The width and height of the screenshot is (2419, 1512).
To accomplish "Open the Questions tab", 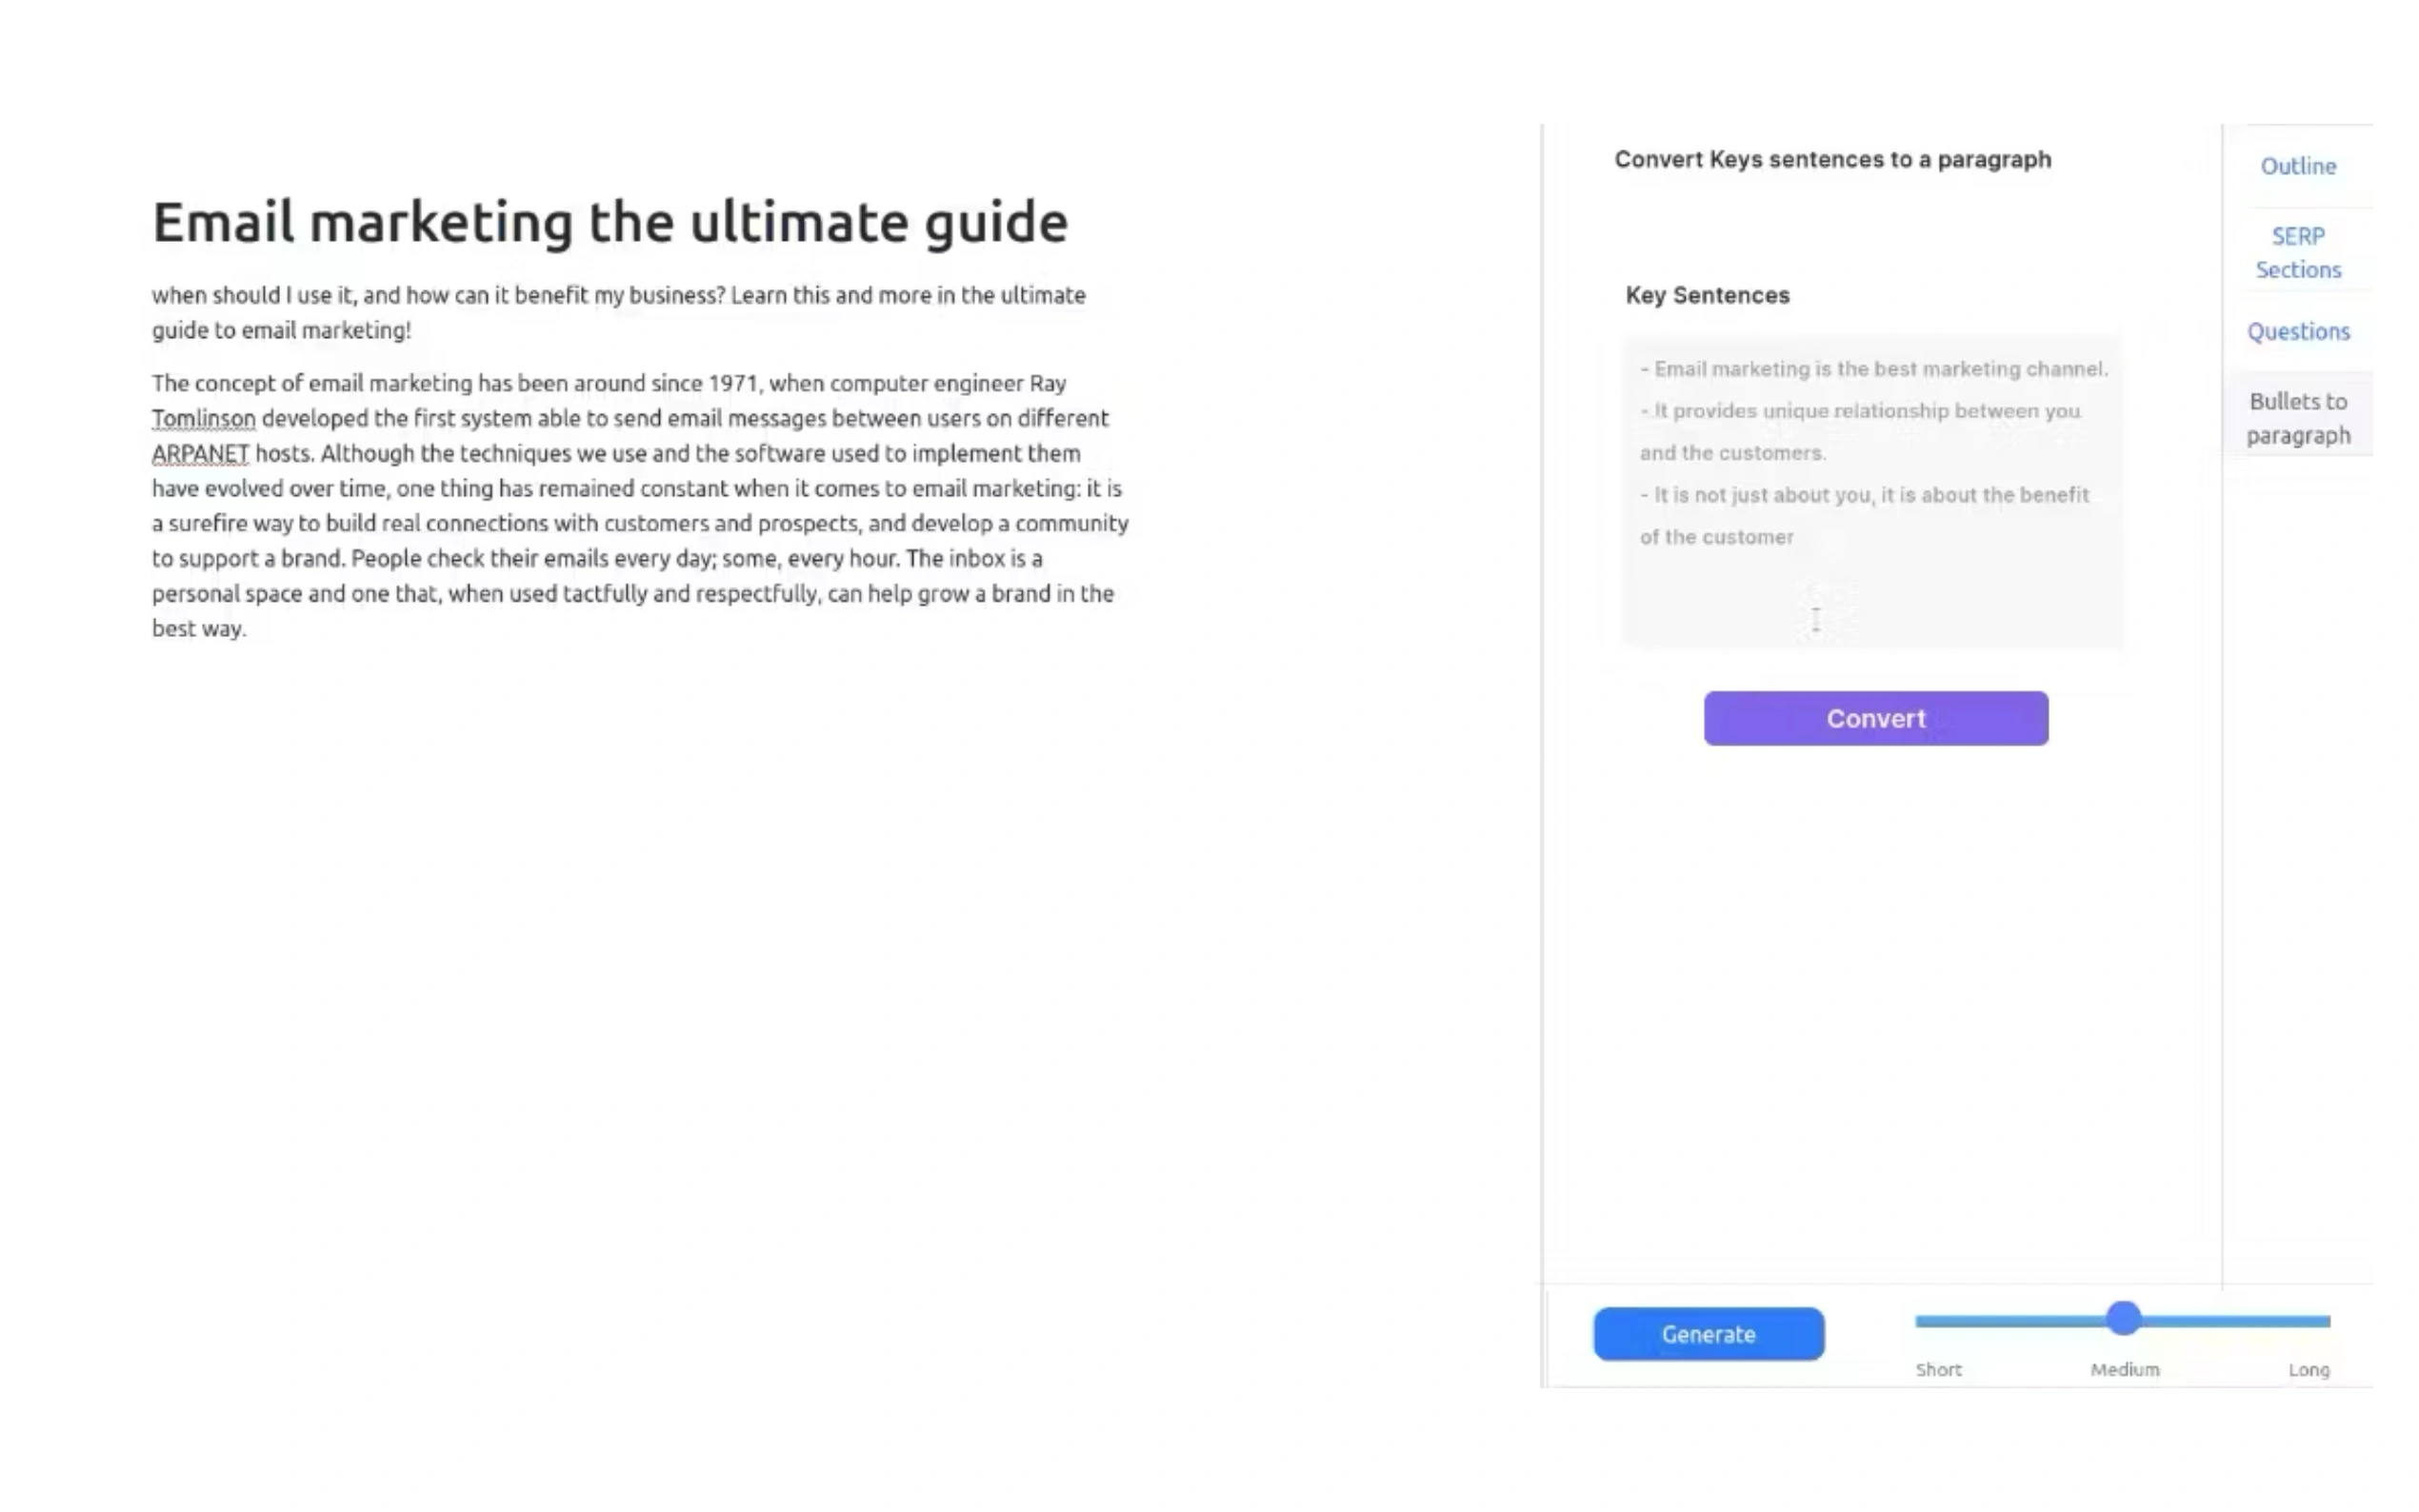I will coord(2297,331).
